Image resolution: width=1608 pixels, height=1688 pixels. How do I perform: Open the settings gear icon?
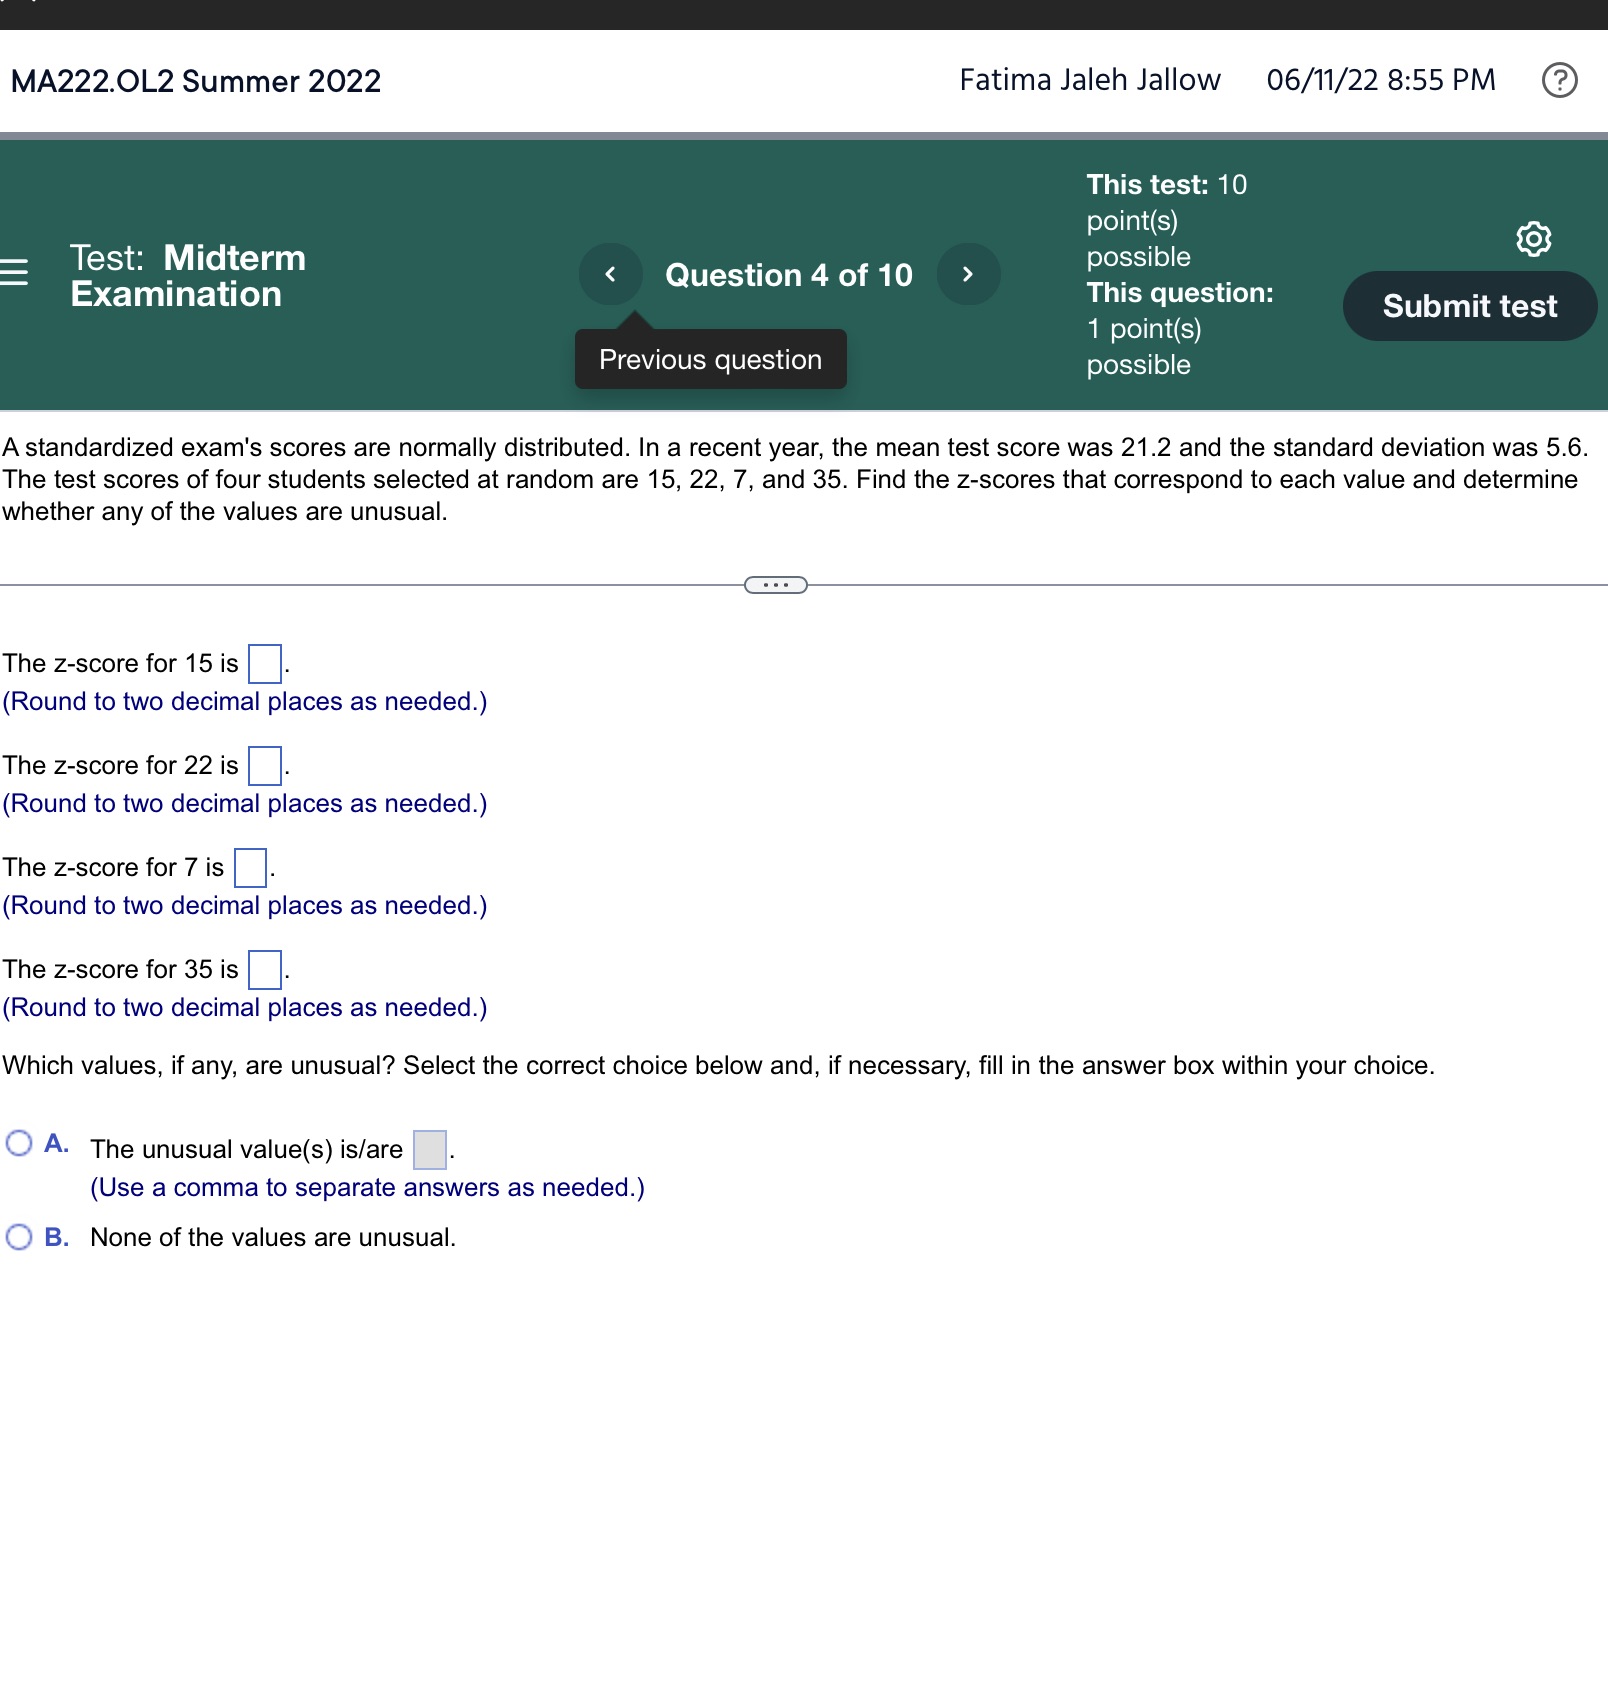(x=1535, y=240)
